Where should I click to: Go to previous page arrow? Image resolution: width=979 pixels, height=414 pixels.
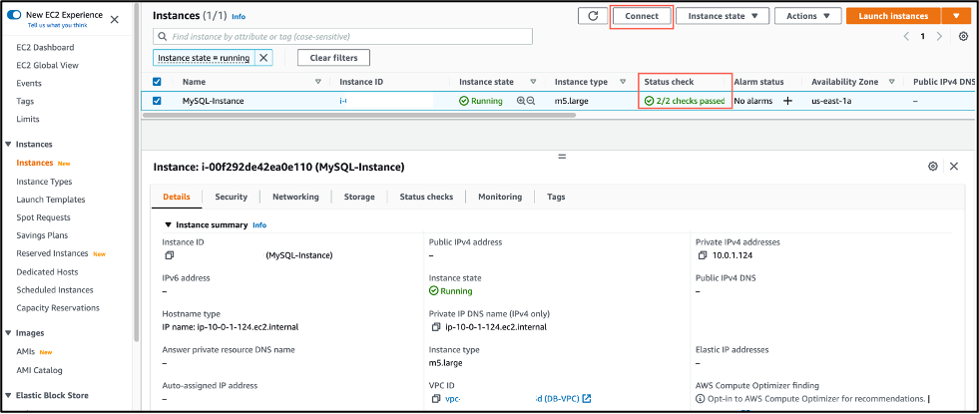tap(906, 36)
